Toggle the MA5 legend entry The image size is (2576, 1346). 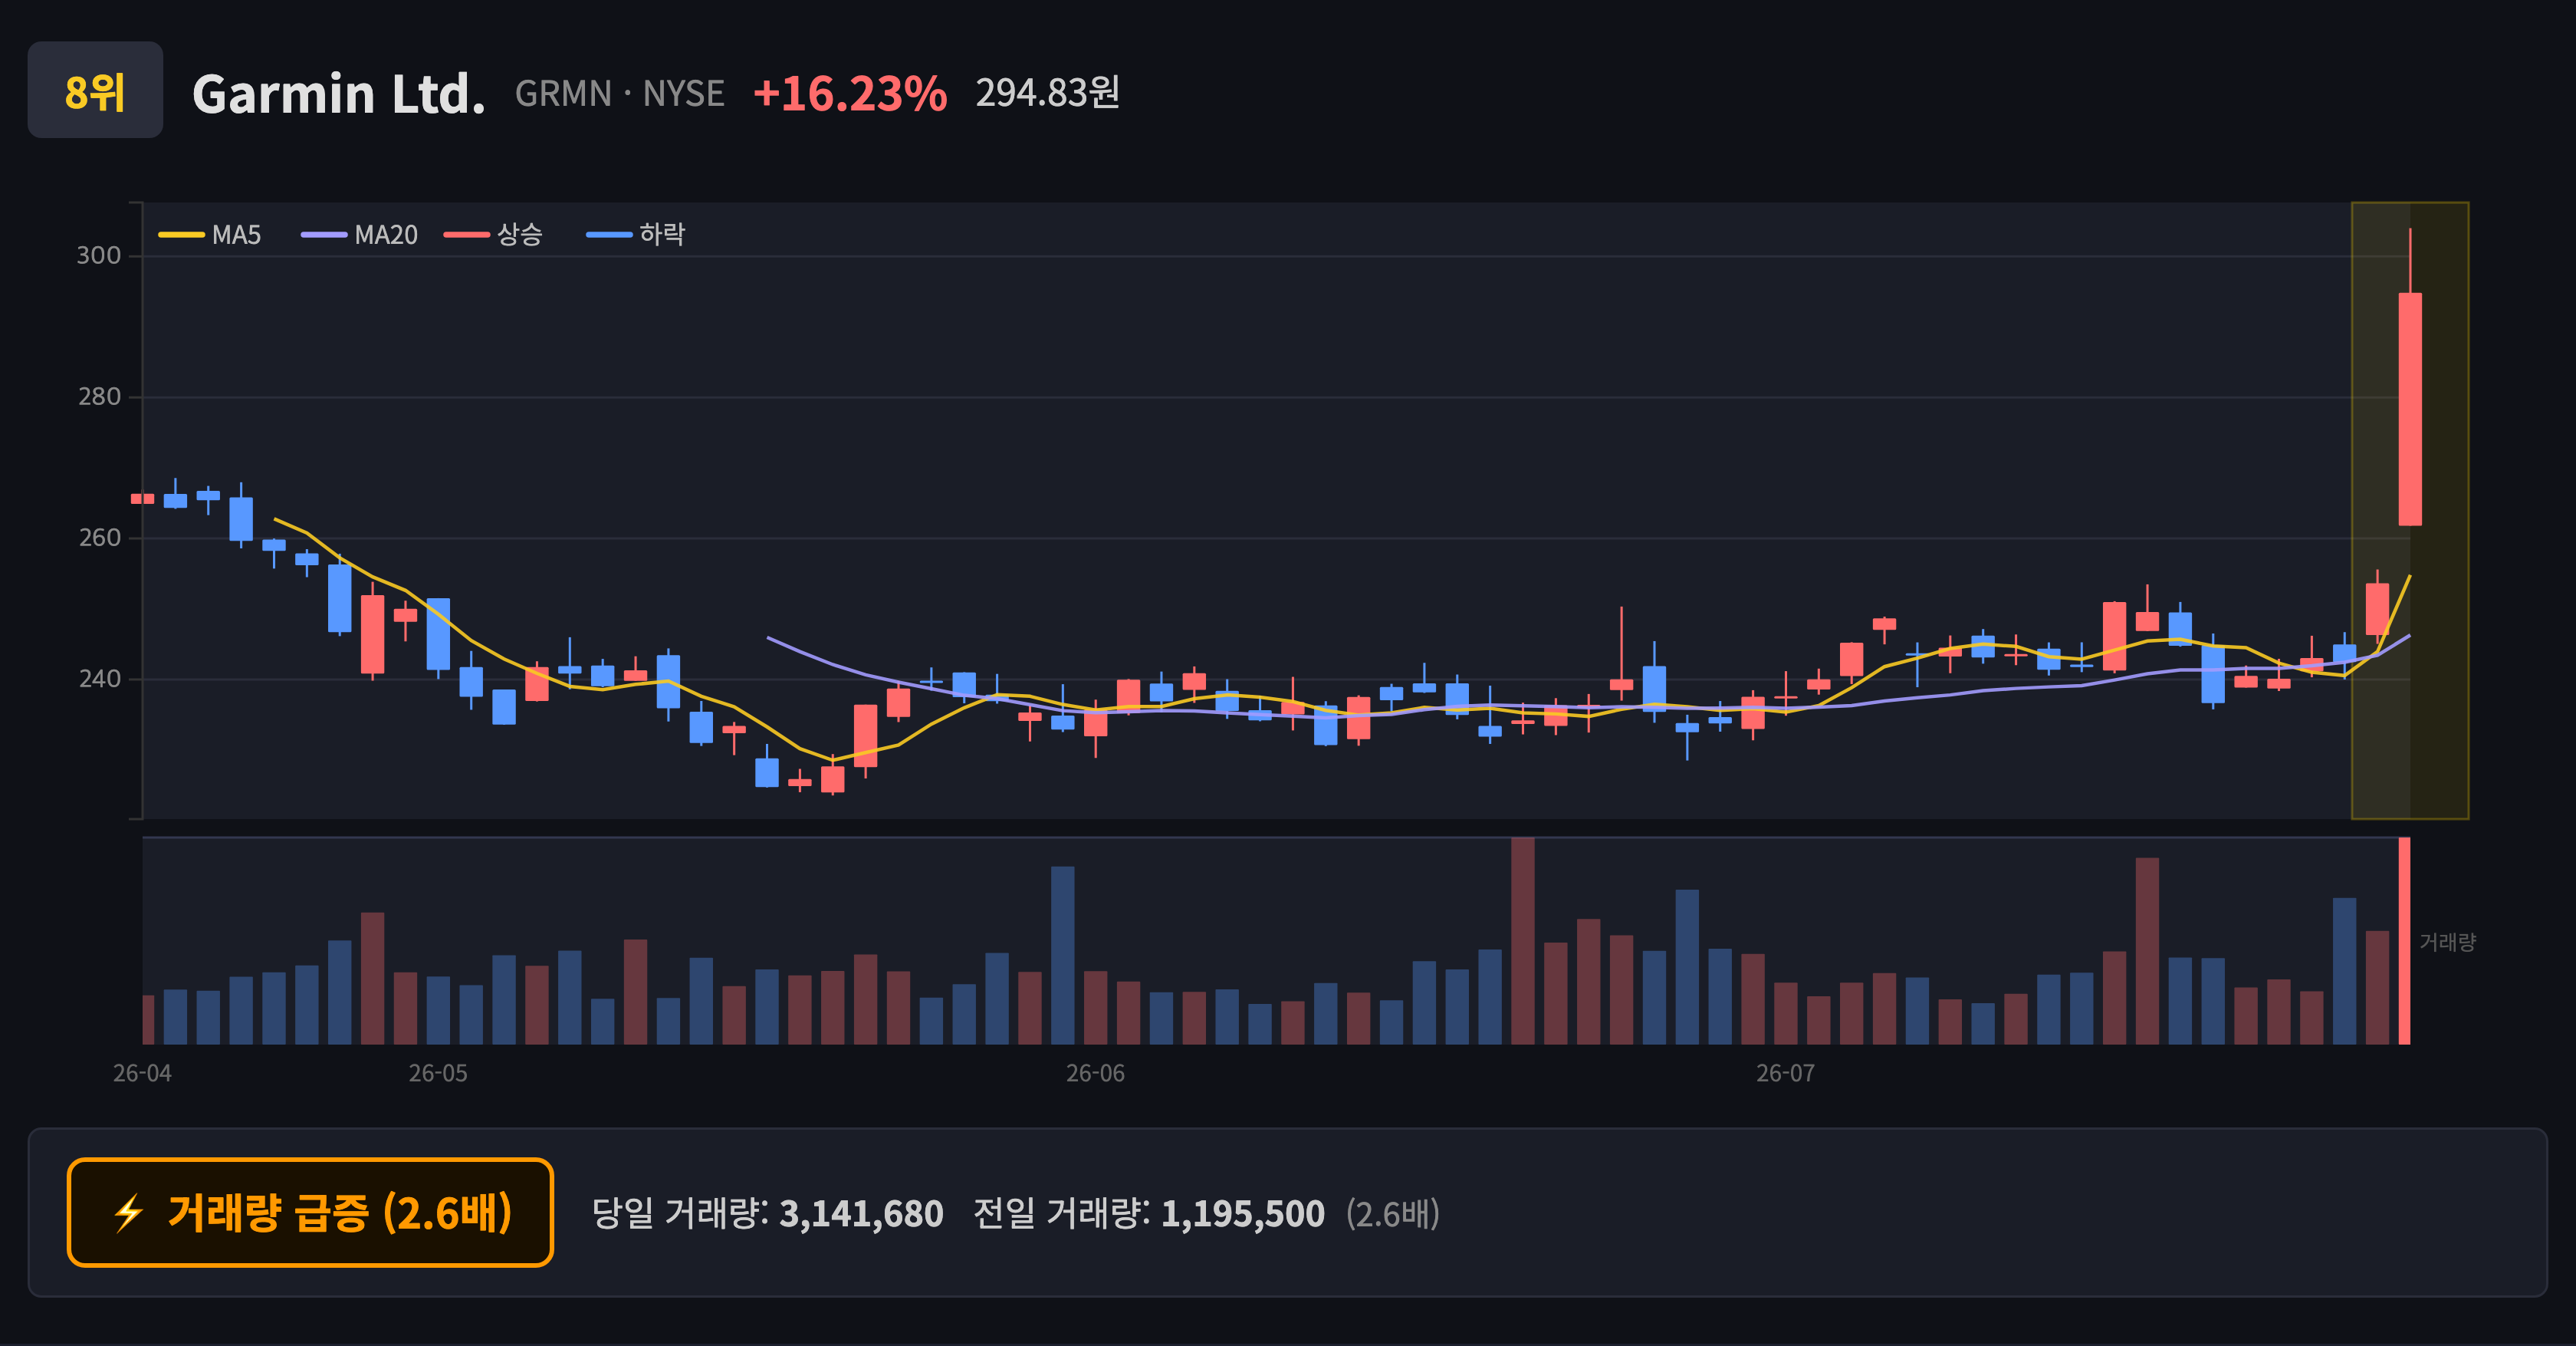(x=210, y=235)
